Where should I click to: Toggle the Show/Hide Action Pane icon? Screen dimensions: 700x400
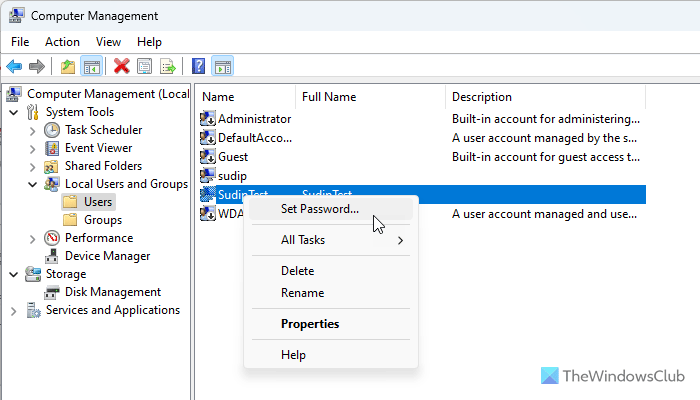pos(222,66)
